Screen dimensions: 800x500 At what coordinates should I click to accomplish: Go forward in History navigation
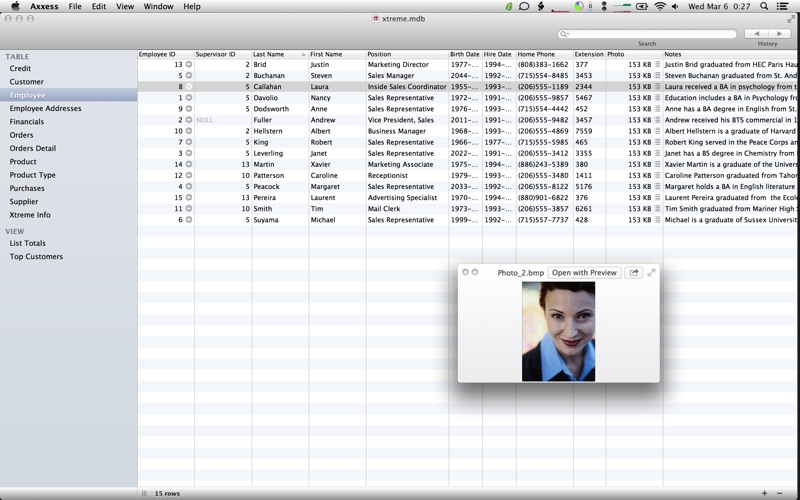[x=779, y=34]
